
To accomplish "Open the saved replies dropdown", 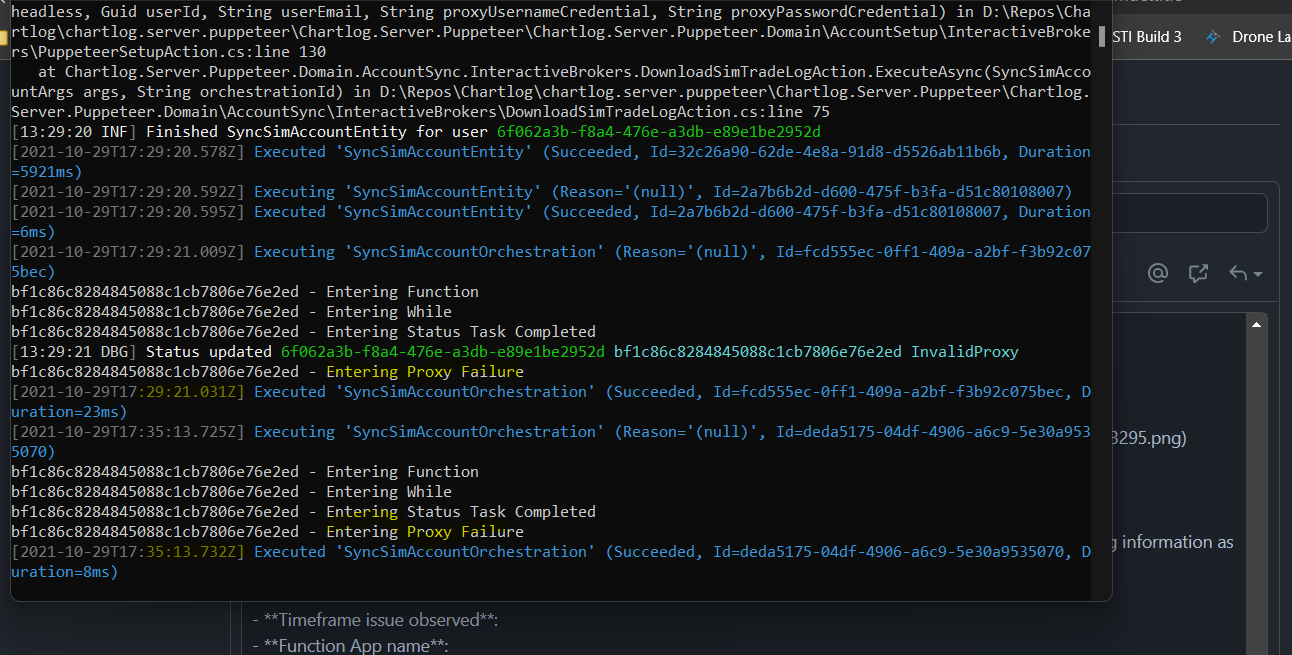I will pyautogui.click(x=1246, y=273).
